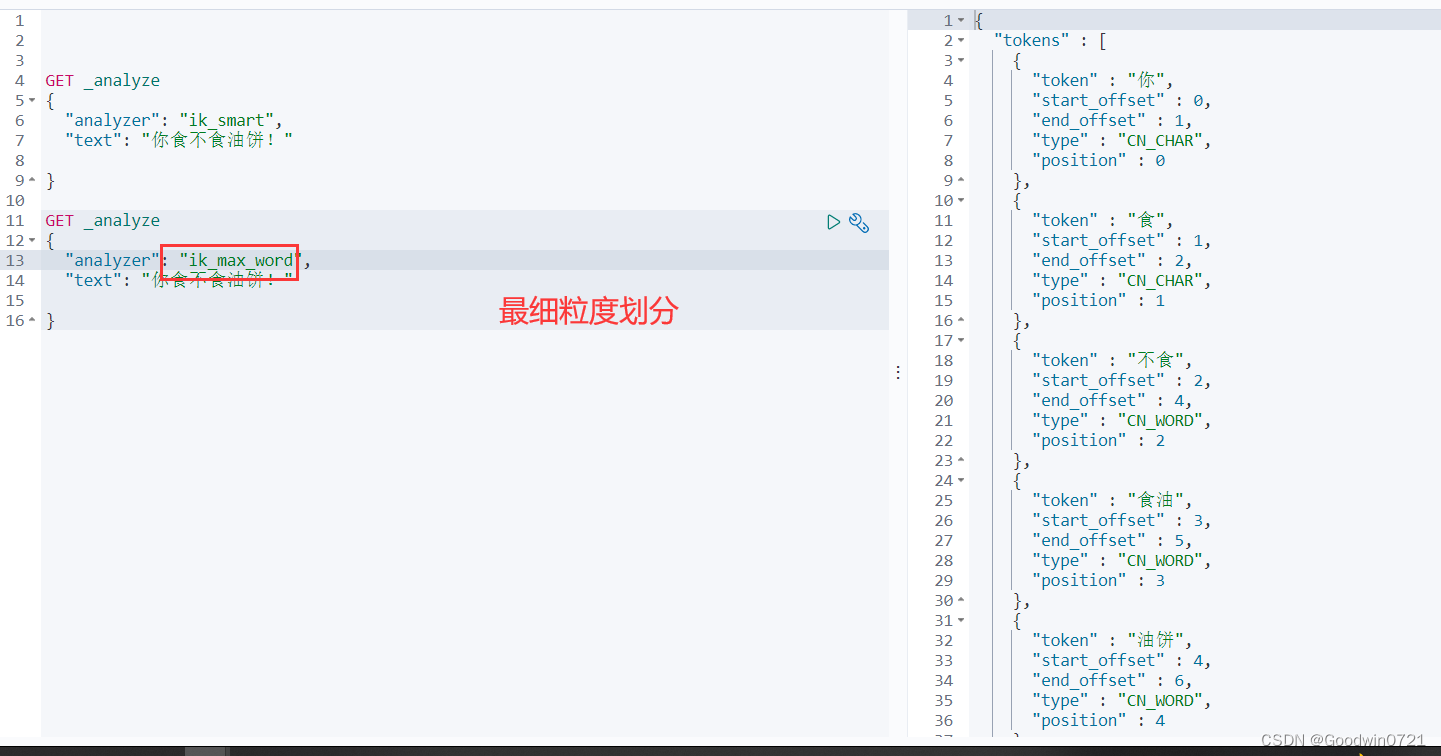Click the "end_offset" : 5 line
The height and width of the screenshot is (756, 1441).
click(1112, 540)
